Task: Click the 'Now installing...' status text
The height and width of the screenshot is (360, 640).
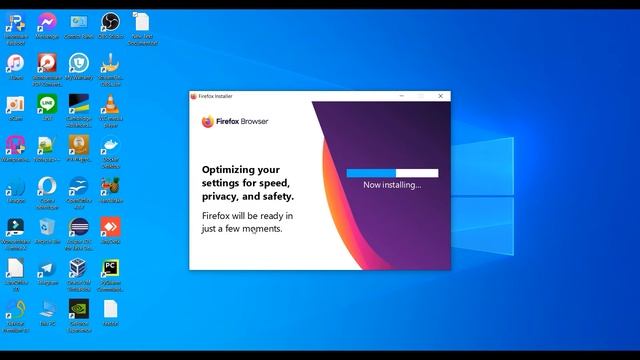Action: coord(392,185)
